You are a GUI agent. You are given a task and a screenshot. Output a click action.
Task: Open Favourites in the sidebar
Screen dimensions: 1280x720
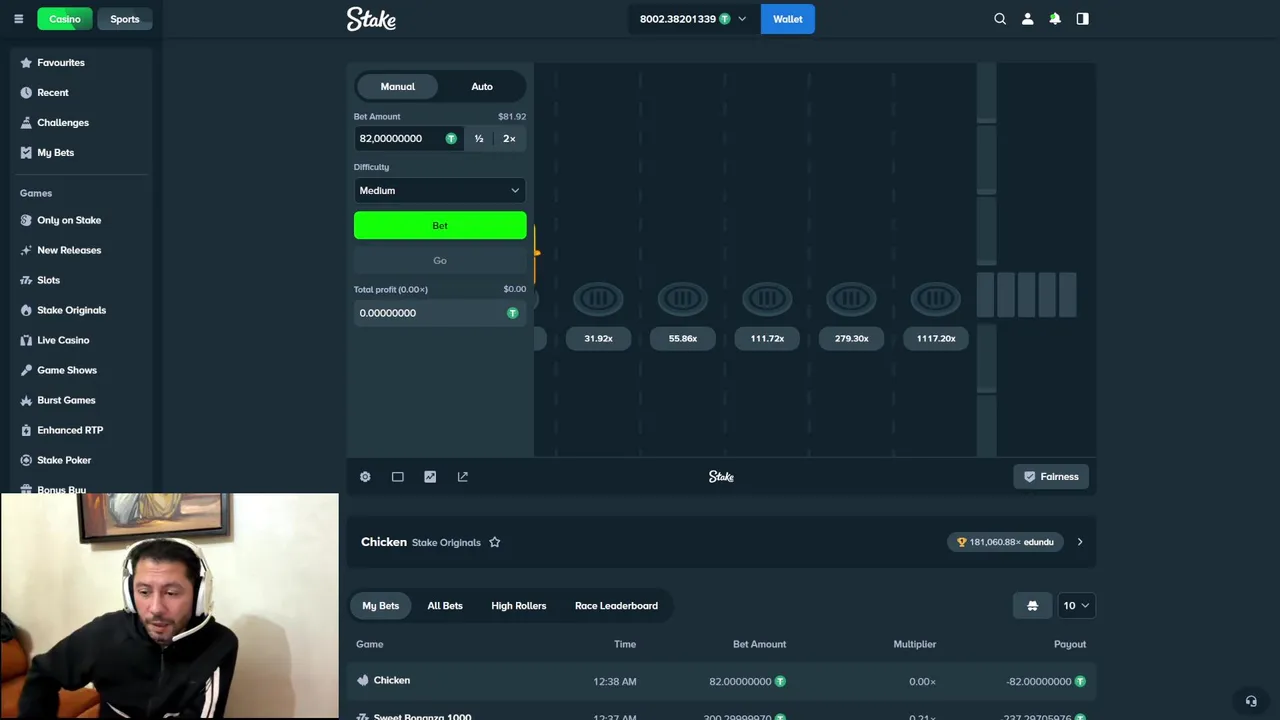61,63
